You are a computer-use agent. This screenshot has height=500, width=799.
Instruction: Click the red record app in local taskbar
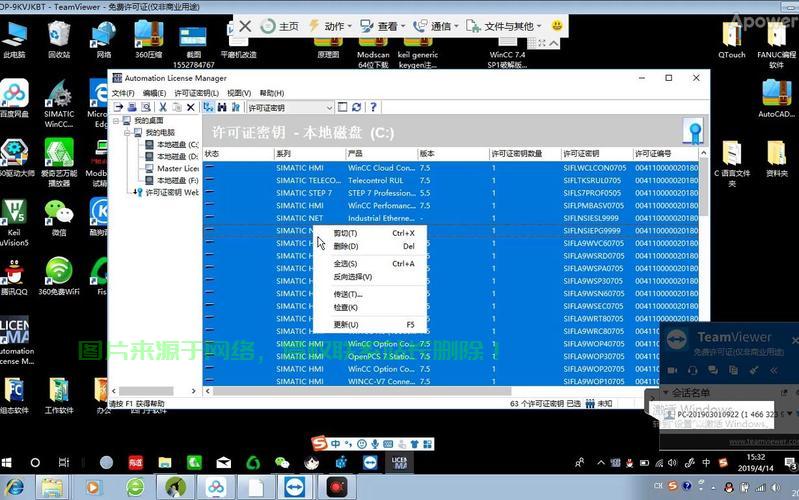point(336,487)
